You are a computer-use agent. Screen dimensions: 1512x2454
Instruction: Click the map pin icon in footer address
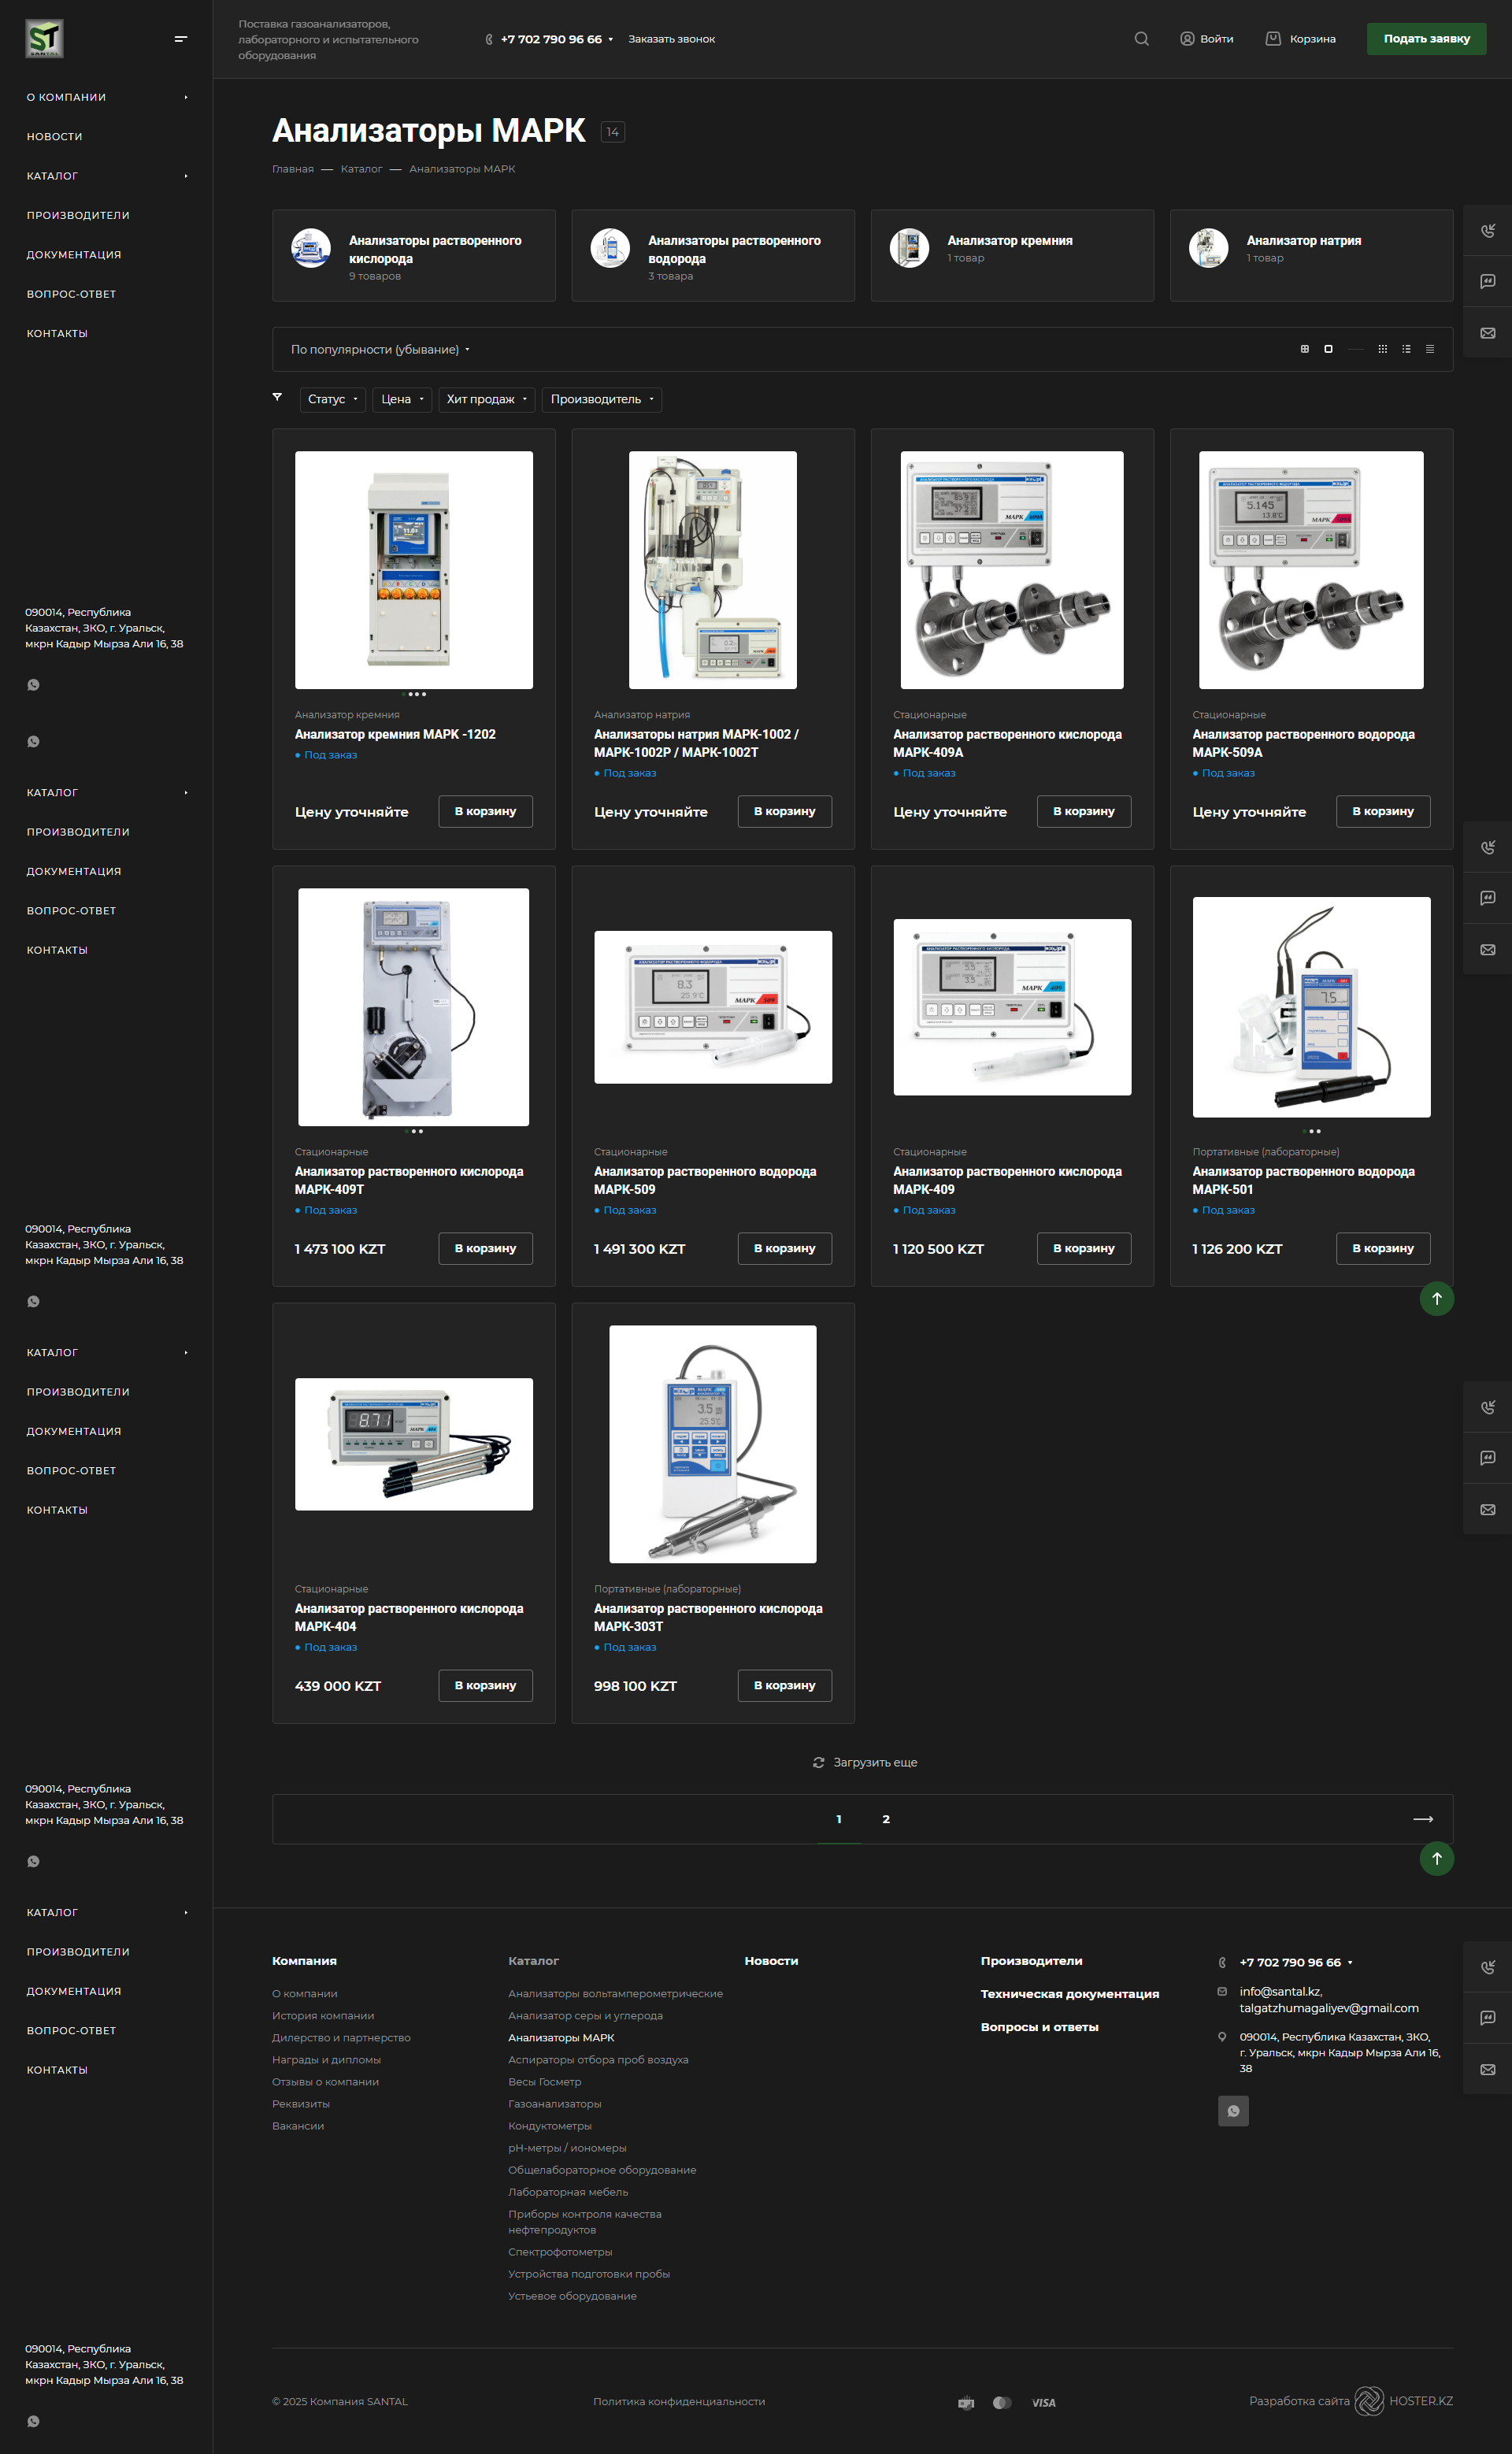pos(1222,2037)
